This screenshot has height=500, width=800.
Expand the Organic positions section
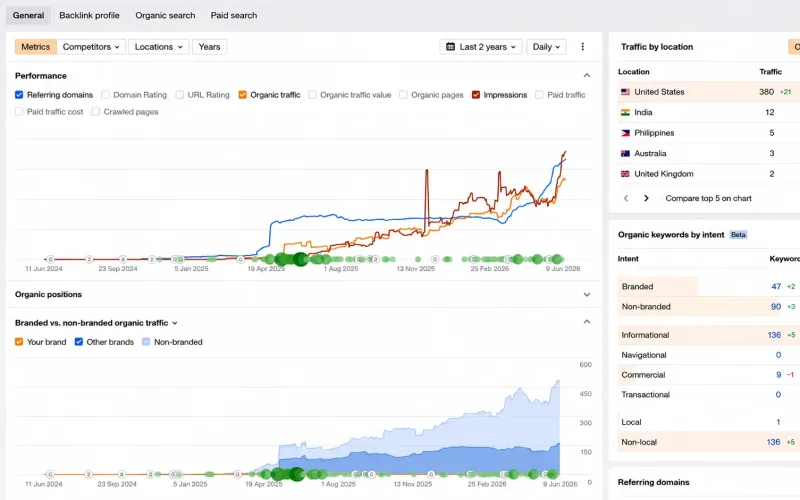click(587, 294)
